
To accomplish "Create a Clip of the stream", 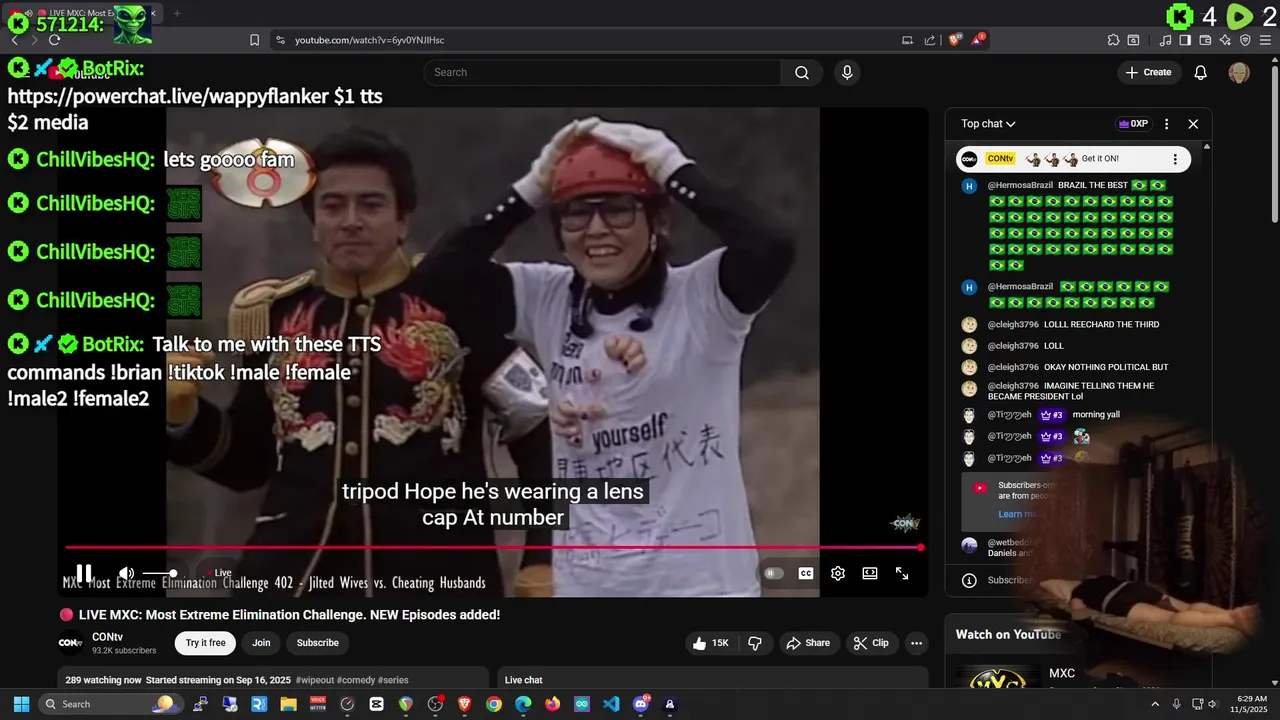I will [871, 643].
